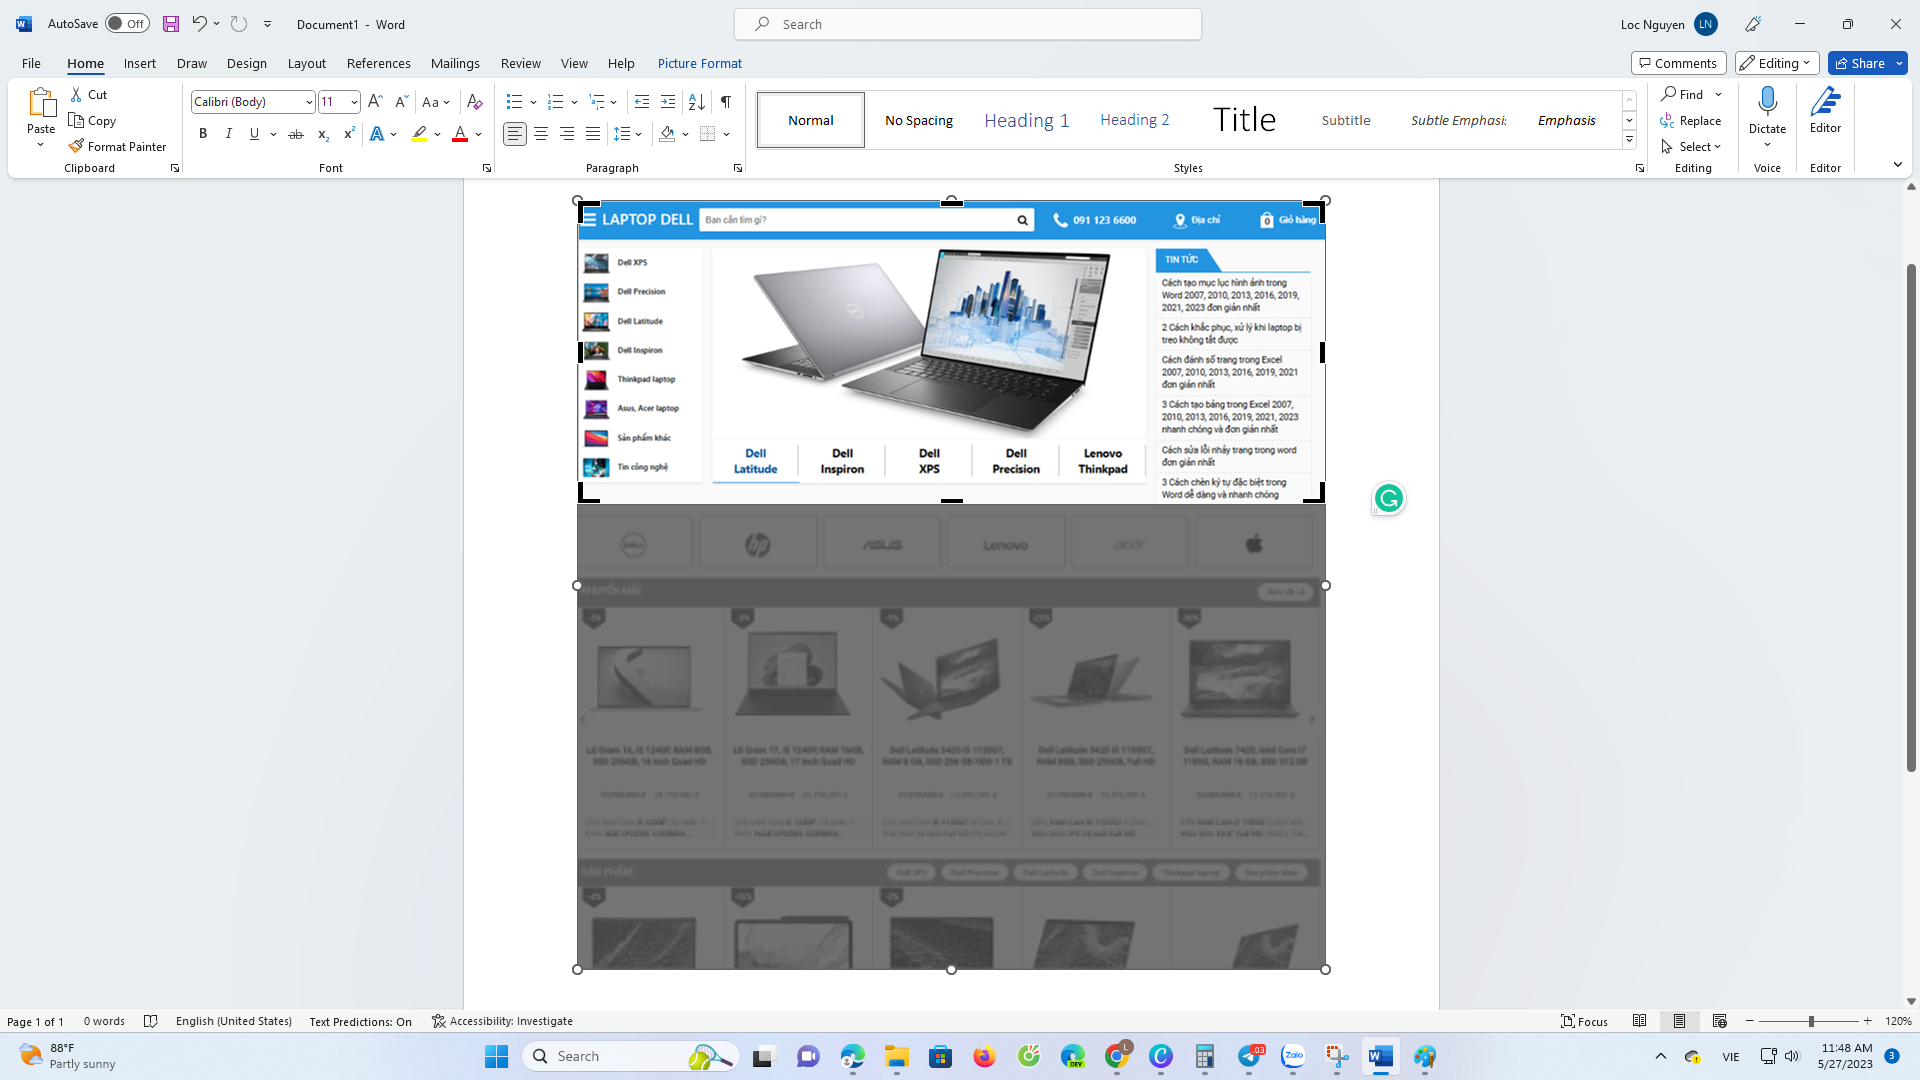Expand bullets list dropdown arrow

(x=533, y=102)
